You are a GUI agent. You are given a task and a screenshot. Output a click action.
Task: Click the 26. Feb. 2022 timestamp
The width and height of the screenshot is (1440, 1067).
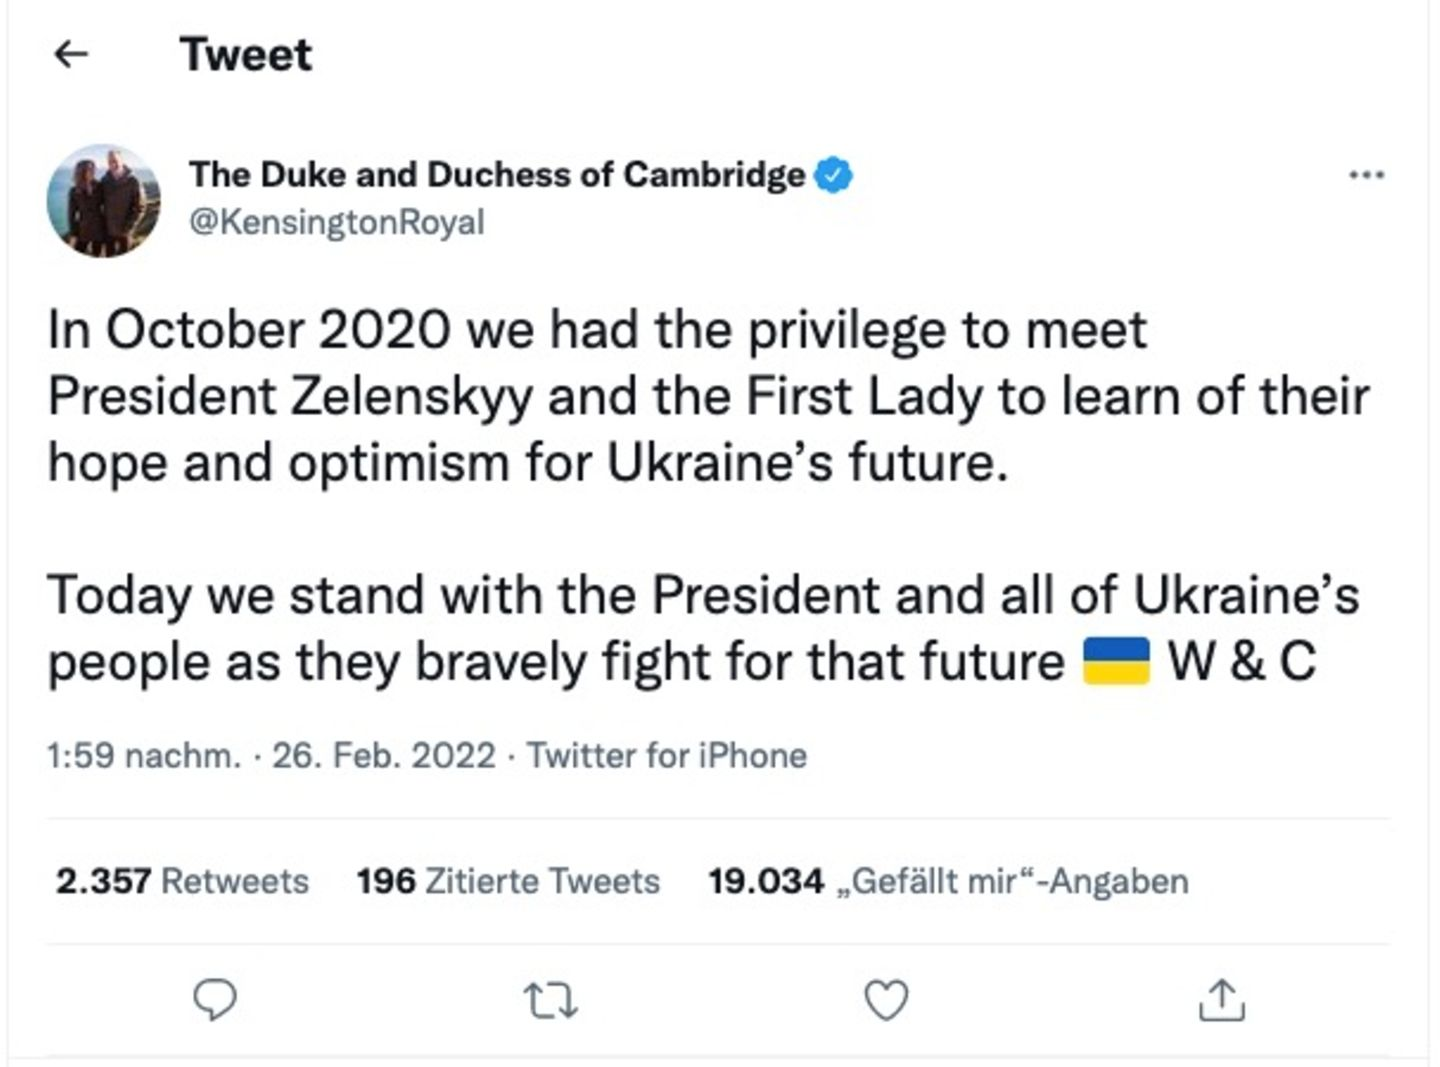[383, 755]
